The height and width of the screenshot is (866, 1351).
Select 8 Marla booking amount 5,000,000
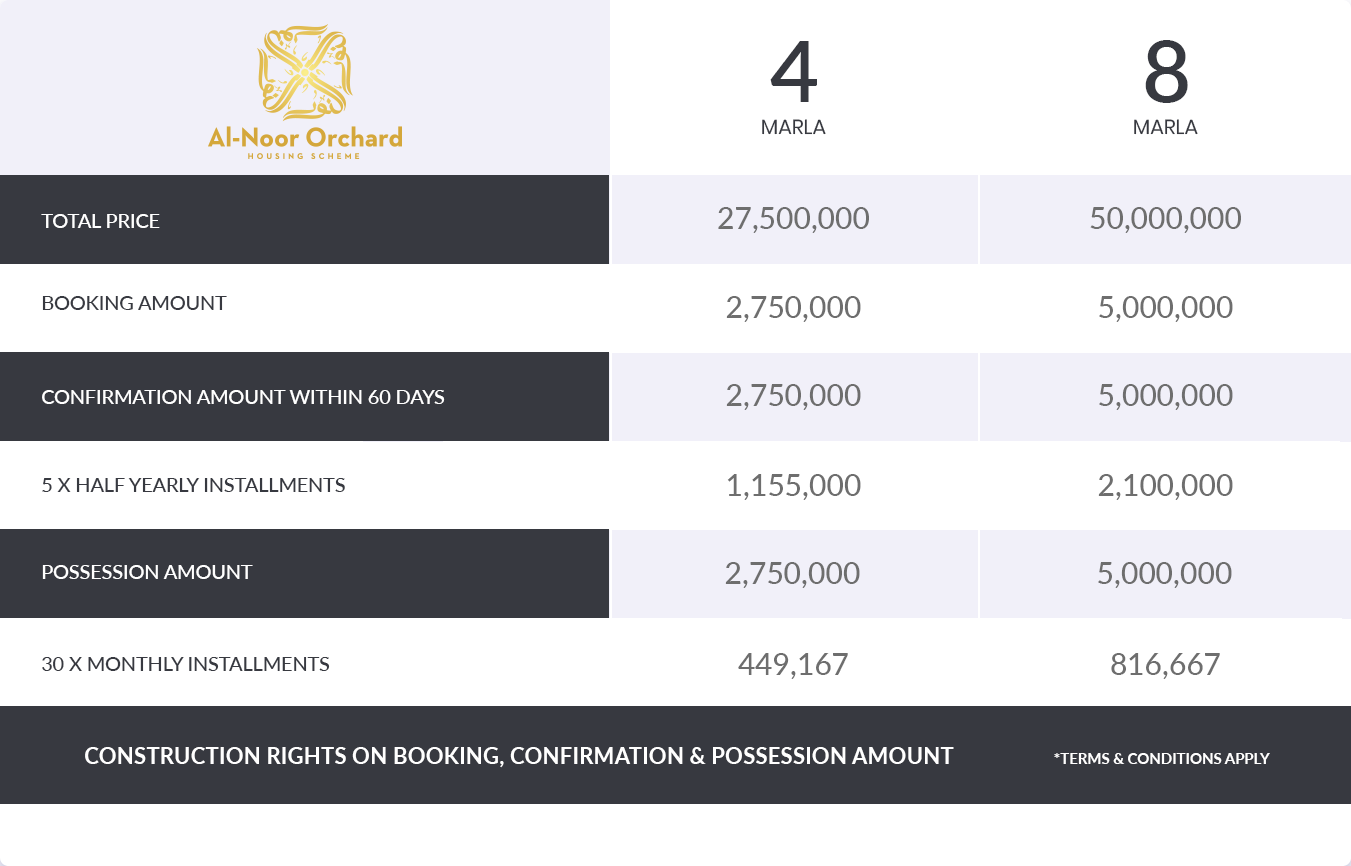tap(1165, 307)
